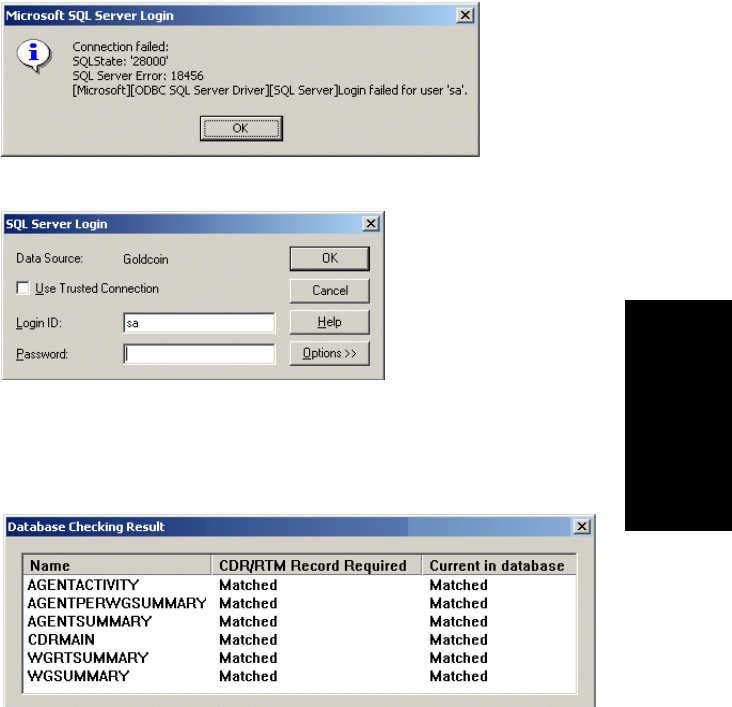Click OK in SQL Server Login dialog

330,258
